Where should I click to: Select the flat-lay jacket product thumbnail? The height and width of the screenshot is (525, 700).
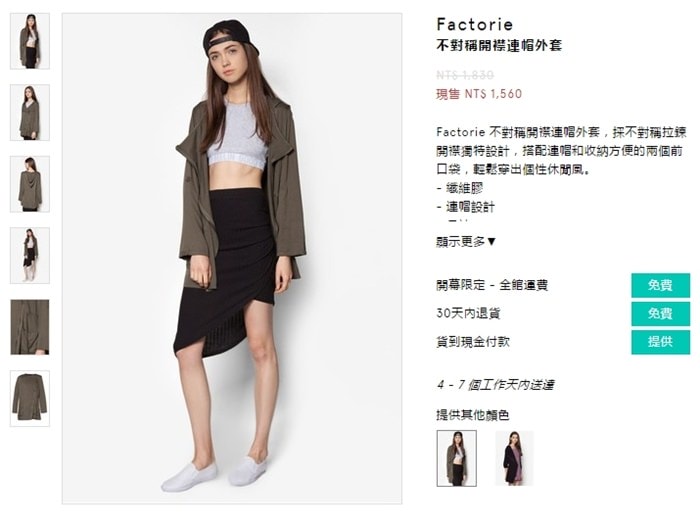(30, 398)
